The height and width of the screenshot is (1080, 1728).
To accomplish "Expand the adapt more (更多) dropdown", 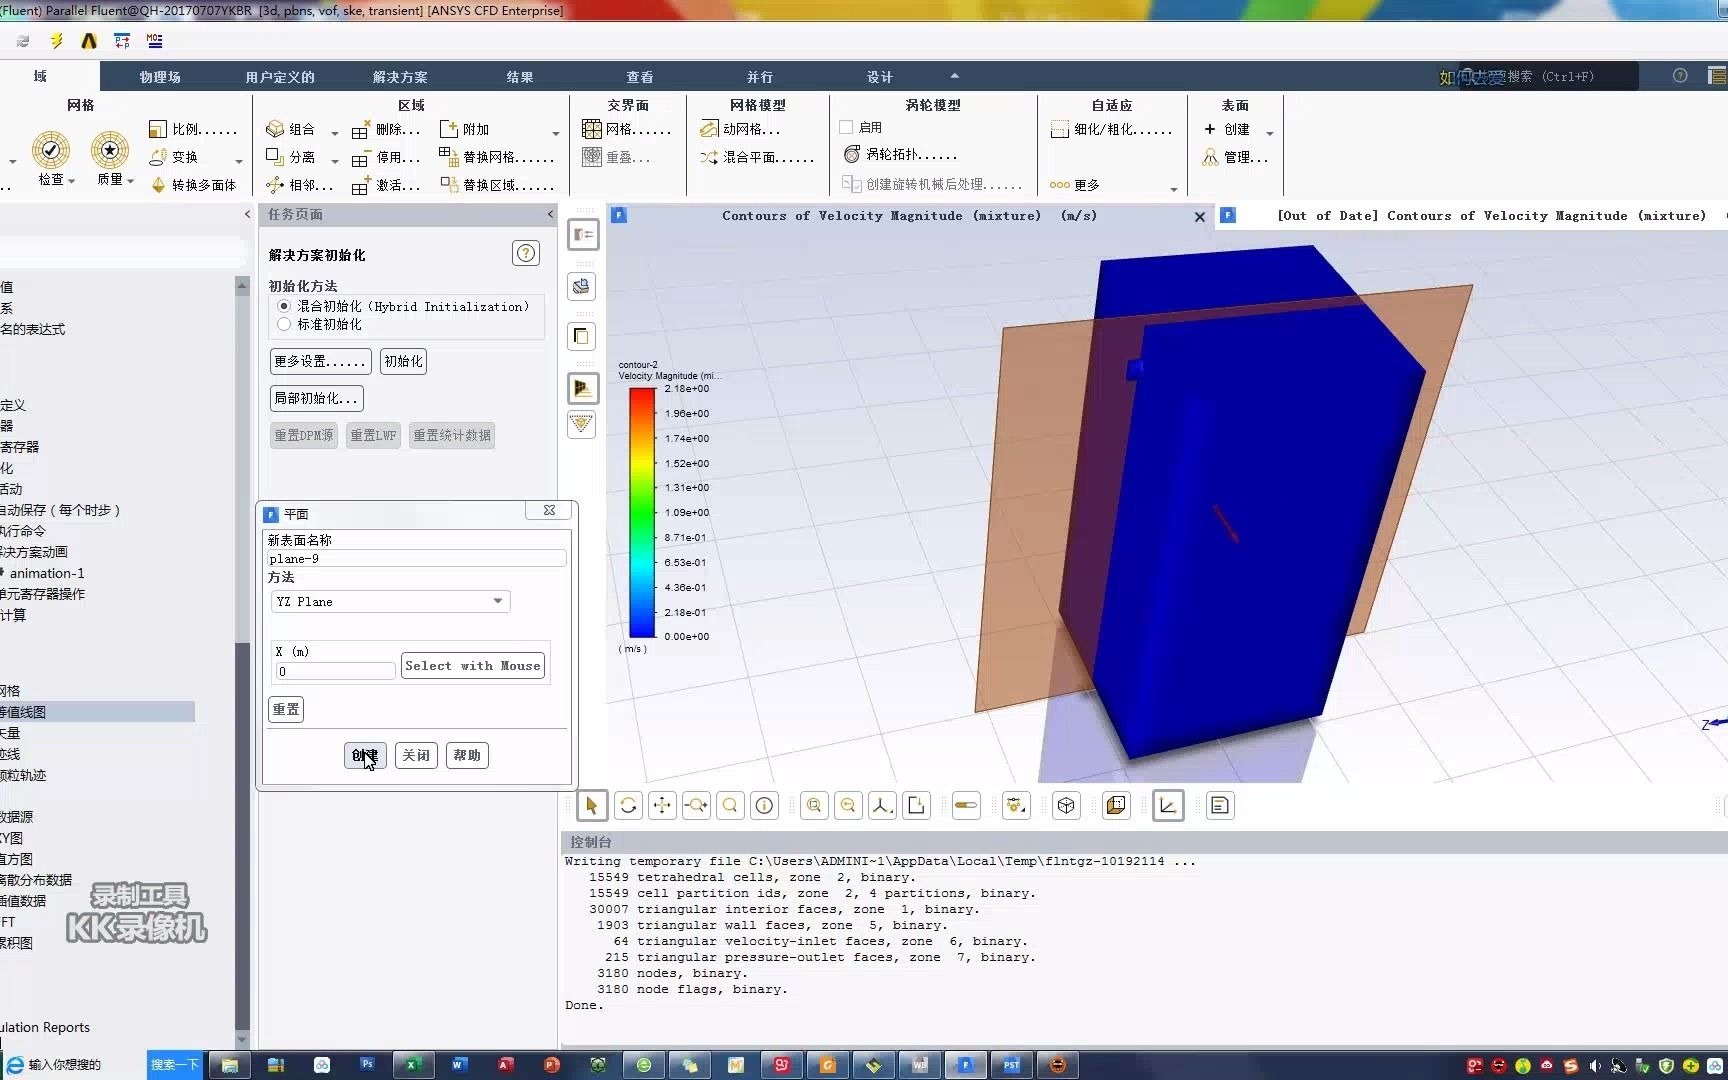I will 1173,187.
